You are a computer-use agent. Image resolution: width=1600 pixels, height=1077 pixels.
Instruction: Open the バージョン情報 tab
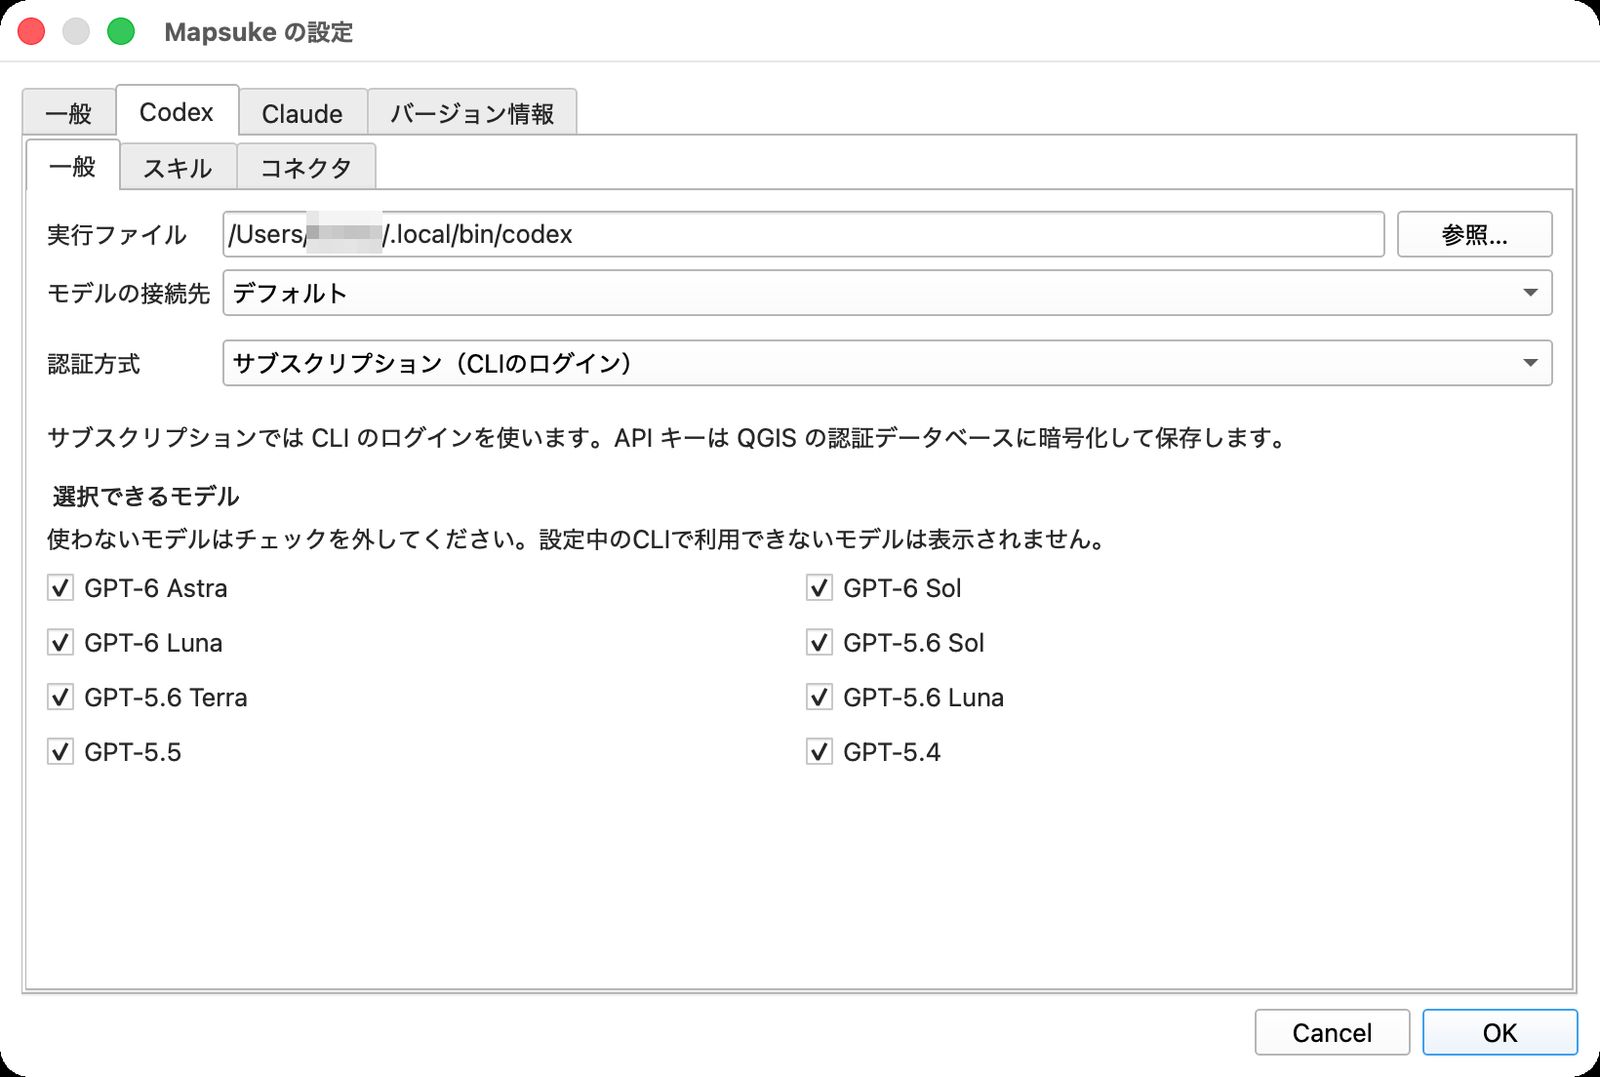pos(472,113)
